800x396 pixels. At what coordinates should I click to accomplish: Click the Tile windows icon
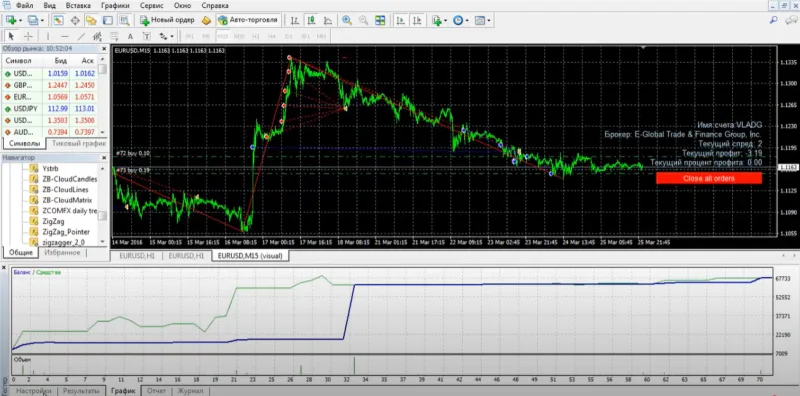coord(380,20)
